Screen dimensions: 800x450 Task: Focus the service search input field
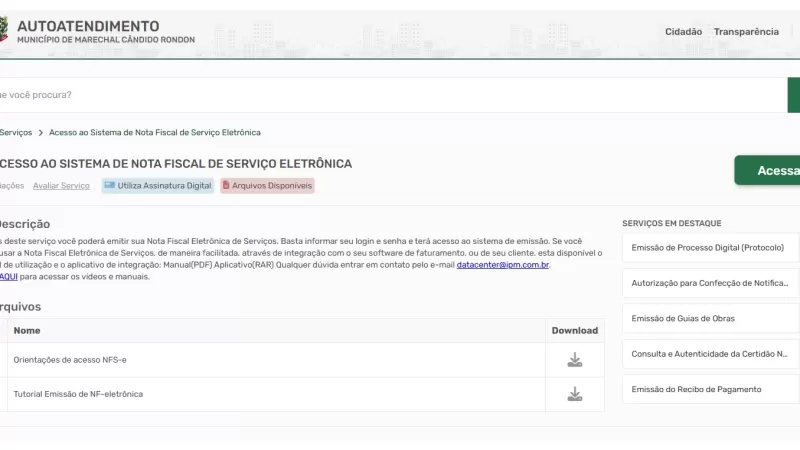tap(390, 95)
